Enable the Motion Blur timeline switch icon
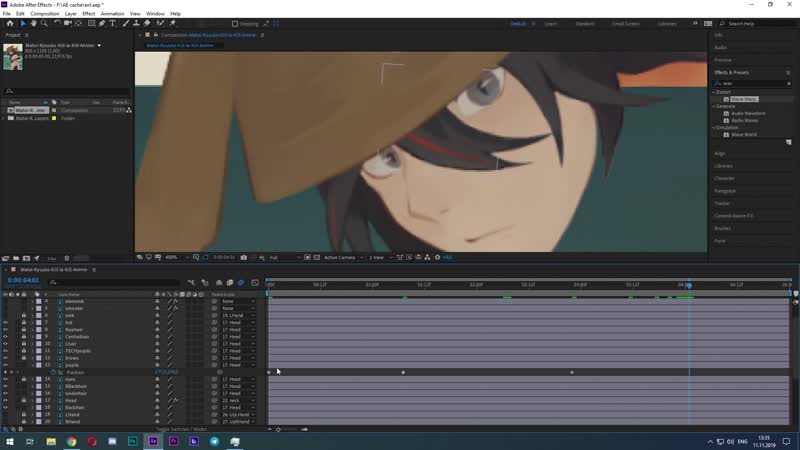 click(x=241, y=283)
